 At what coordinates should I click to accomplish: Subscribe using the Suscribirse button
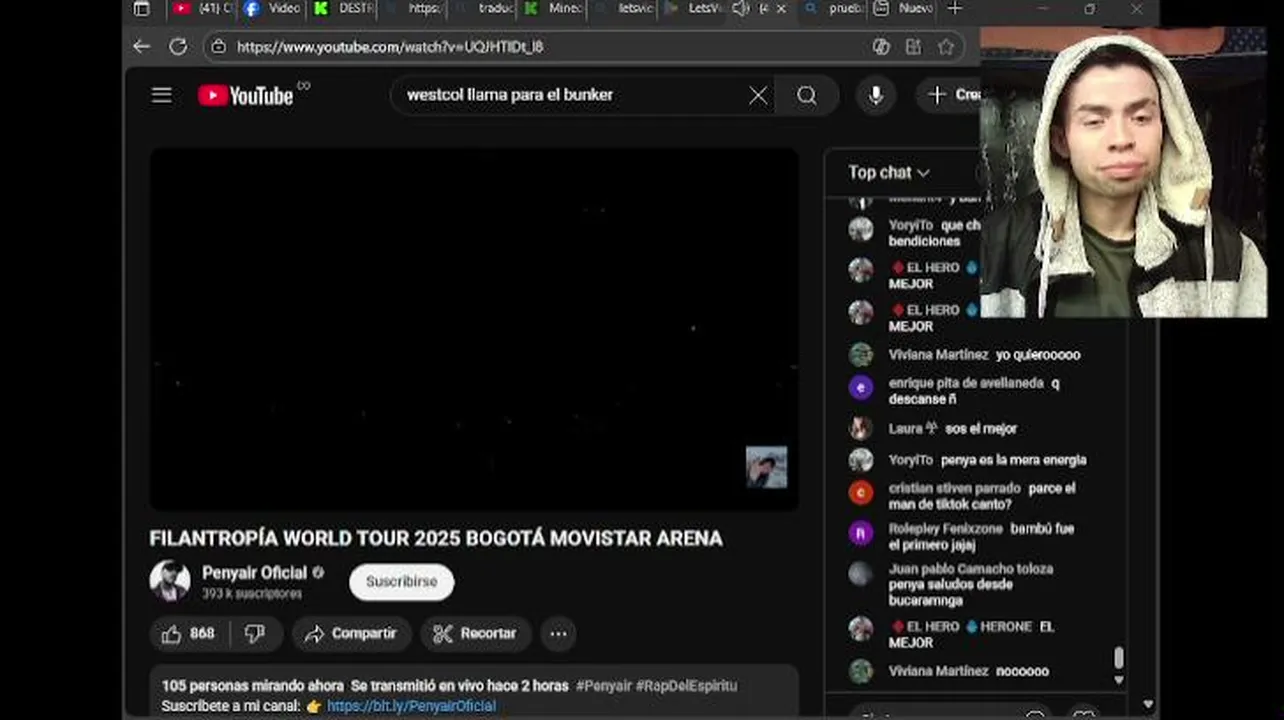[x=401, y=582]
